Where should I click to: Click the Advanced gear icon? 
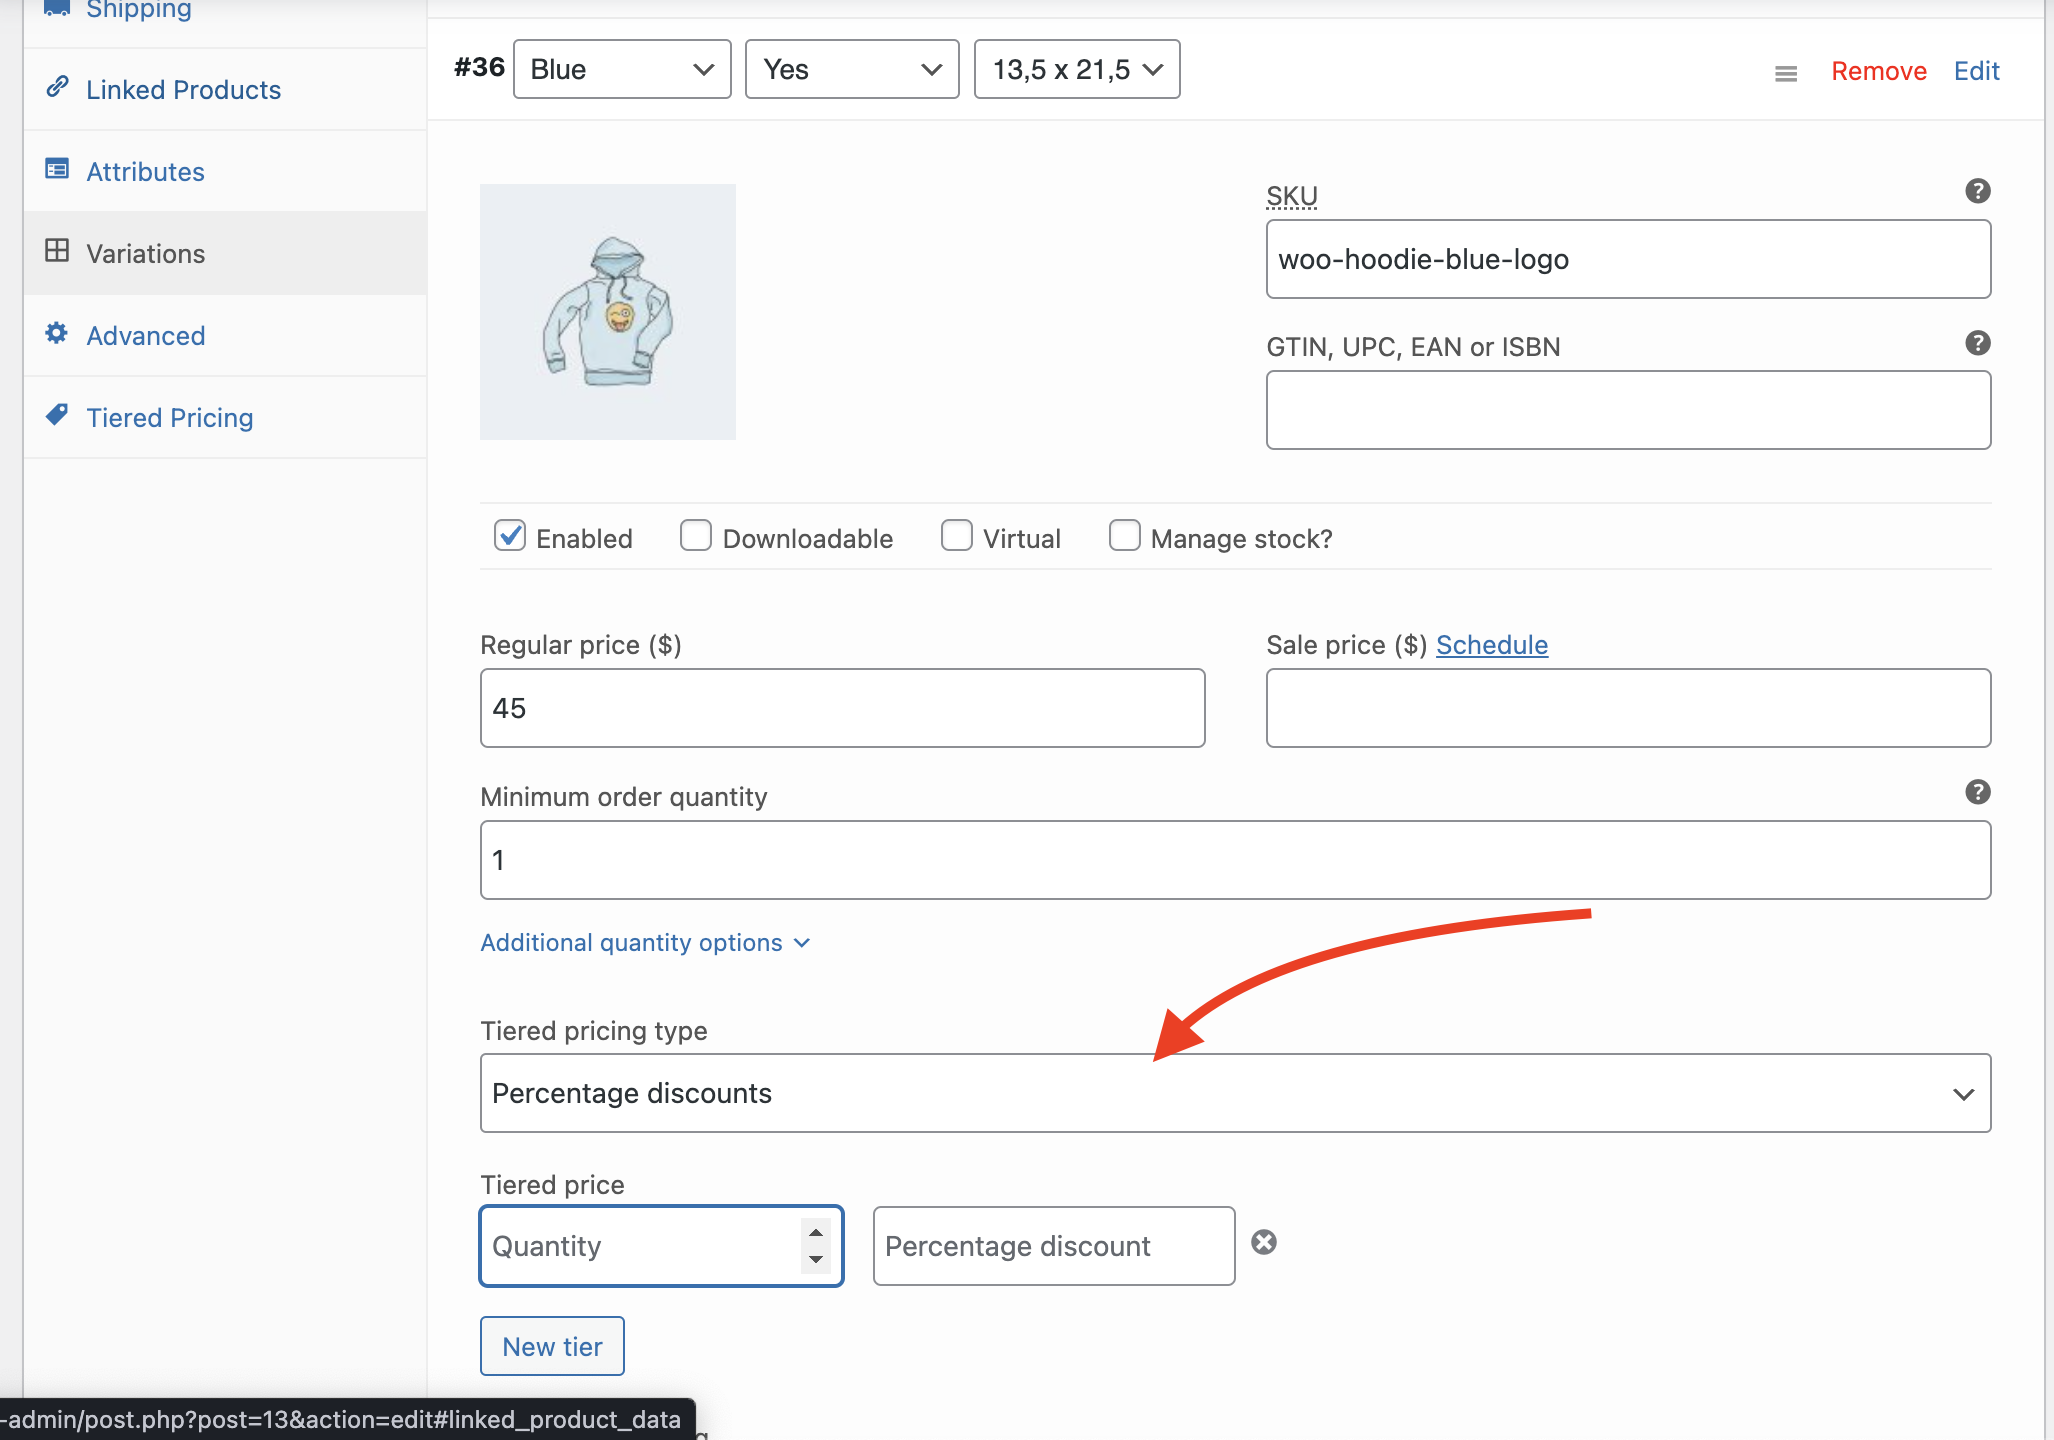coord(57,333)
